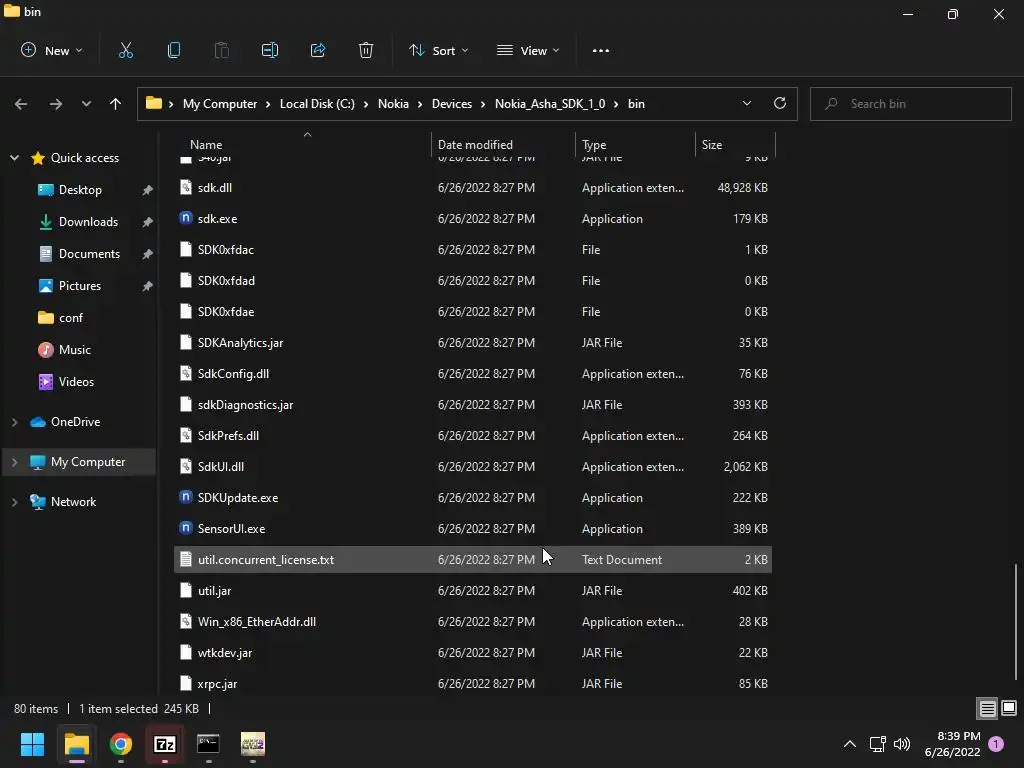Image resolution: width=1024 pixels, height=768 pixels.
Task: Open the Sort options dropdown
Action: click(439, 50)
